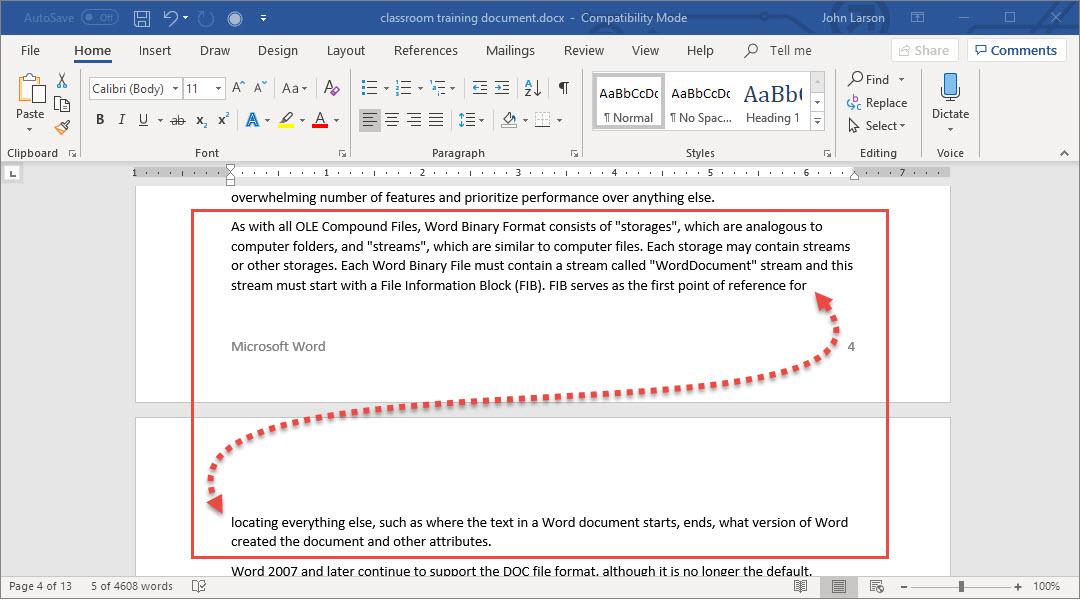Show paragraph marks with pilcrow icon
The width and height of the screenshot is (1080, 600).
click(x=564, y=88)
